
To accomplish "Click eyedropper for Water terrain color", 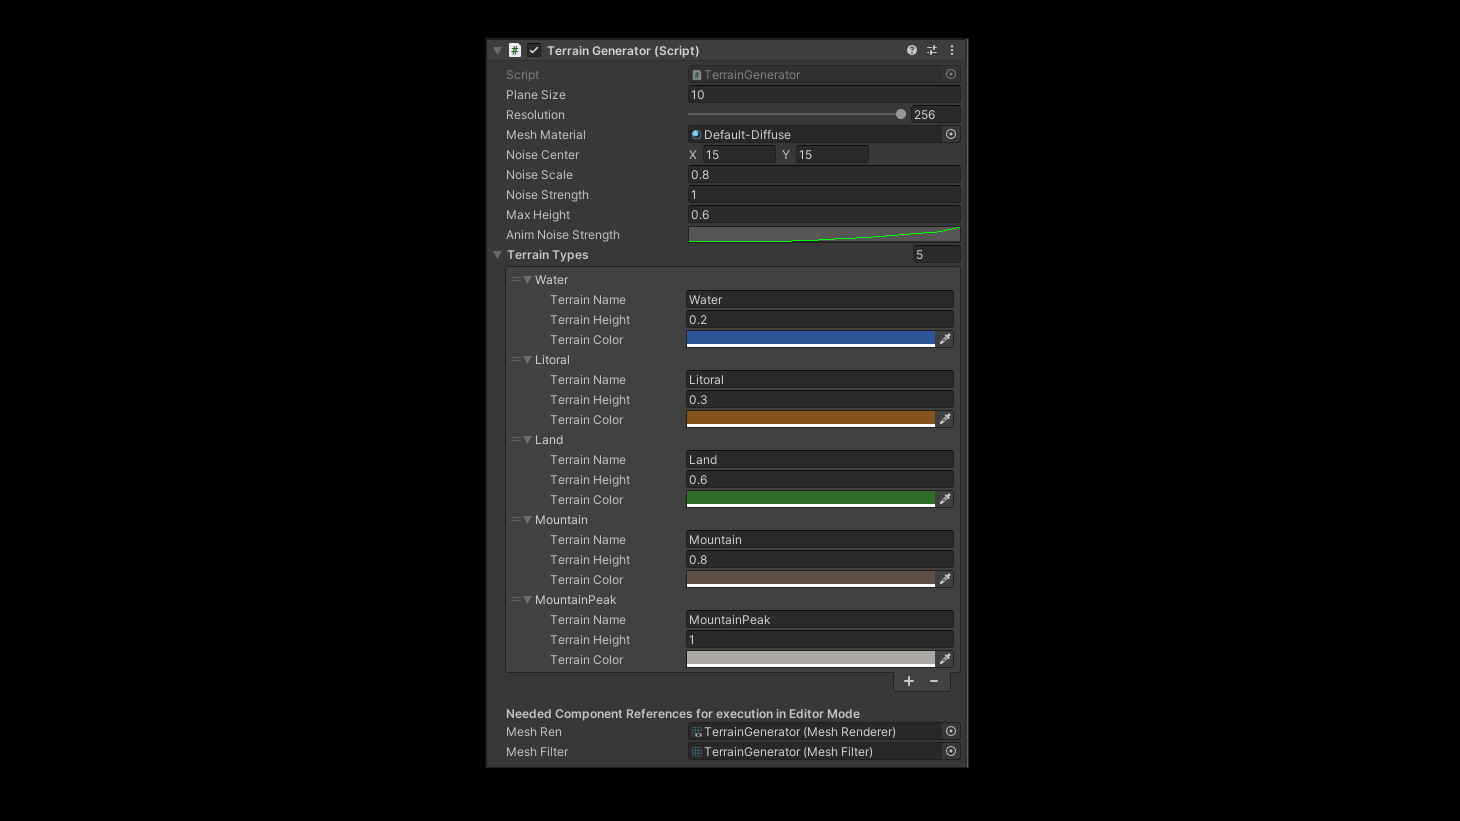I will tap(945, 339).
